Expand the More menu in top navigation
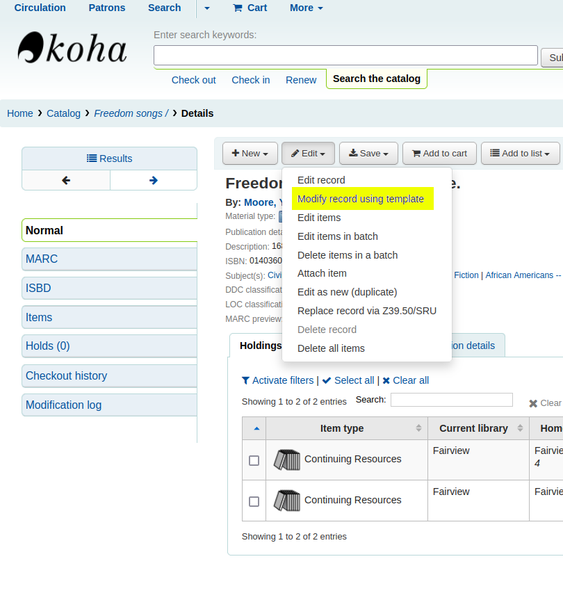Viewport: 563px width, 600px height. pos(306,8)
